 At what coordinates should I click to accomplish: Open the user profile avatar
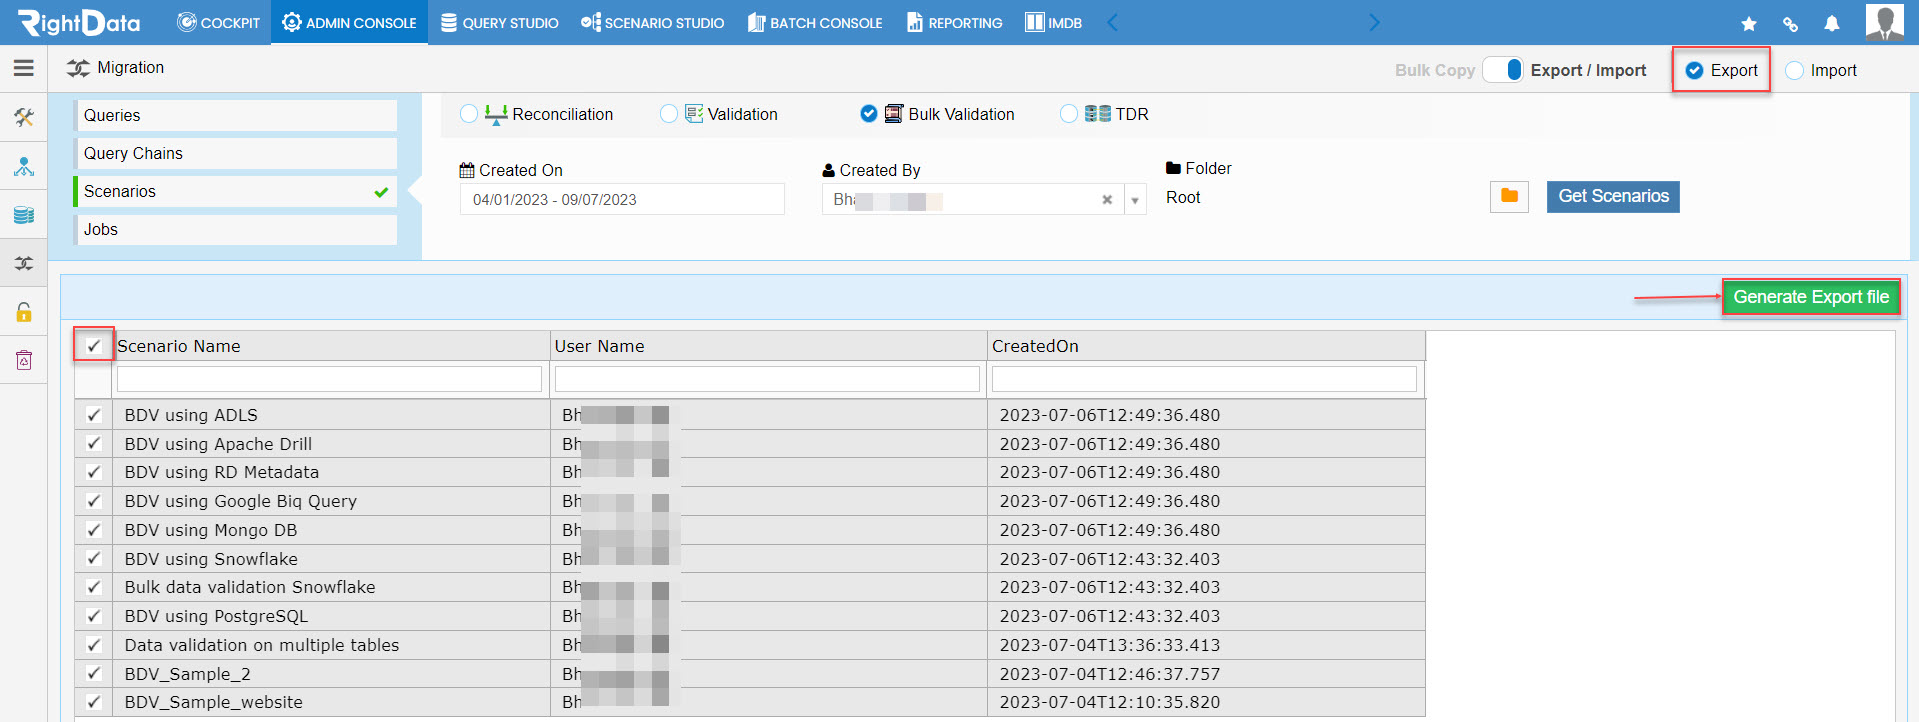[x=1884, y=22]
